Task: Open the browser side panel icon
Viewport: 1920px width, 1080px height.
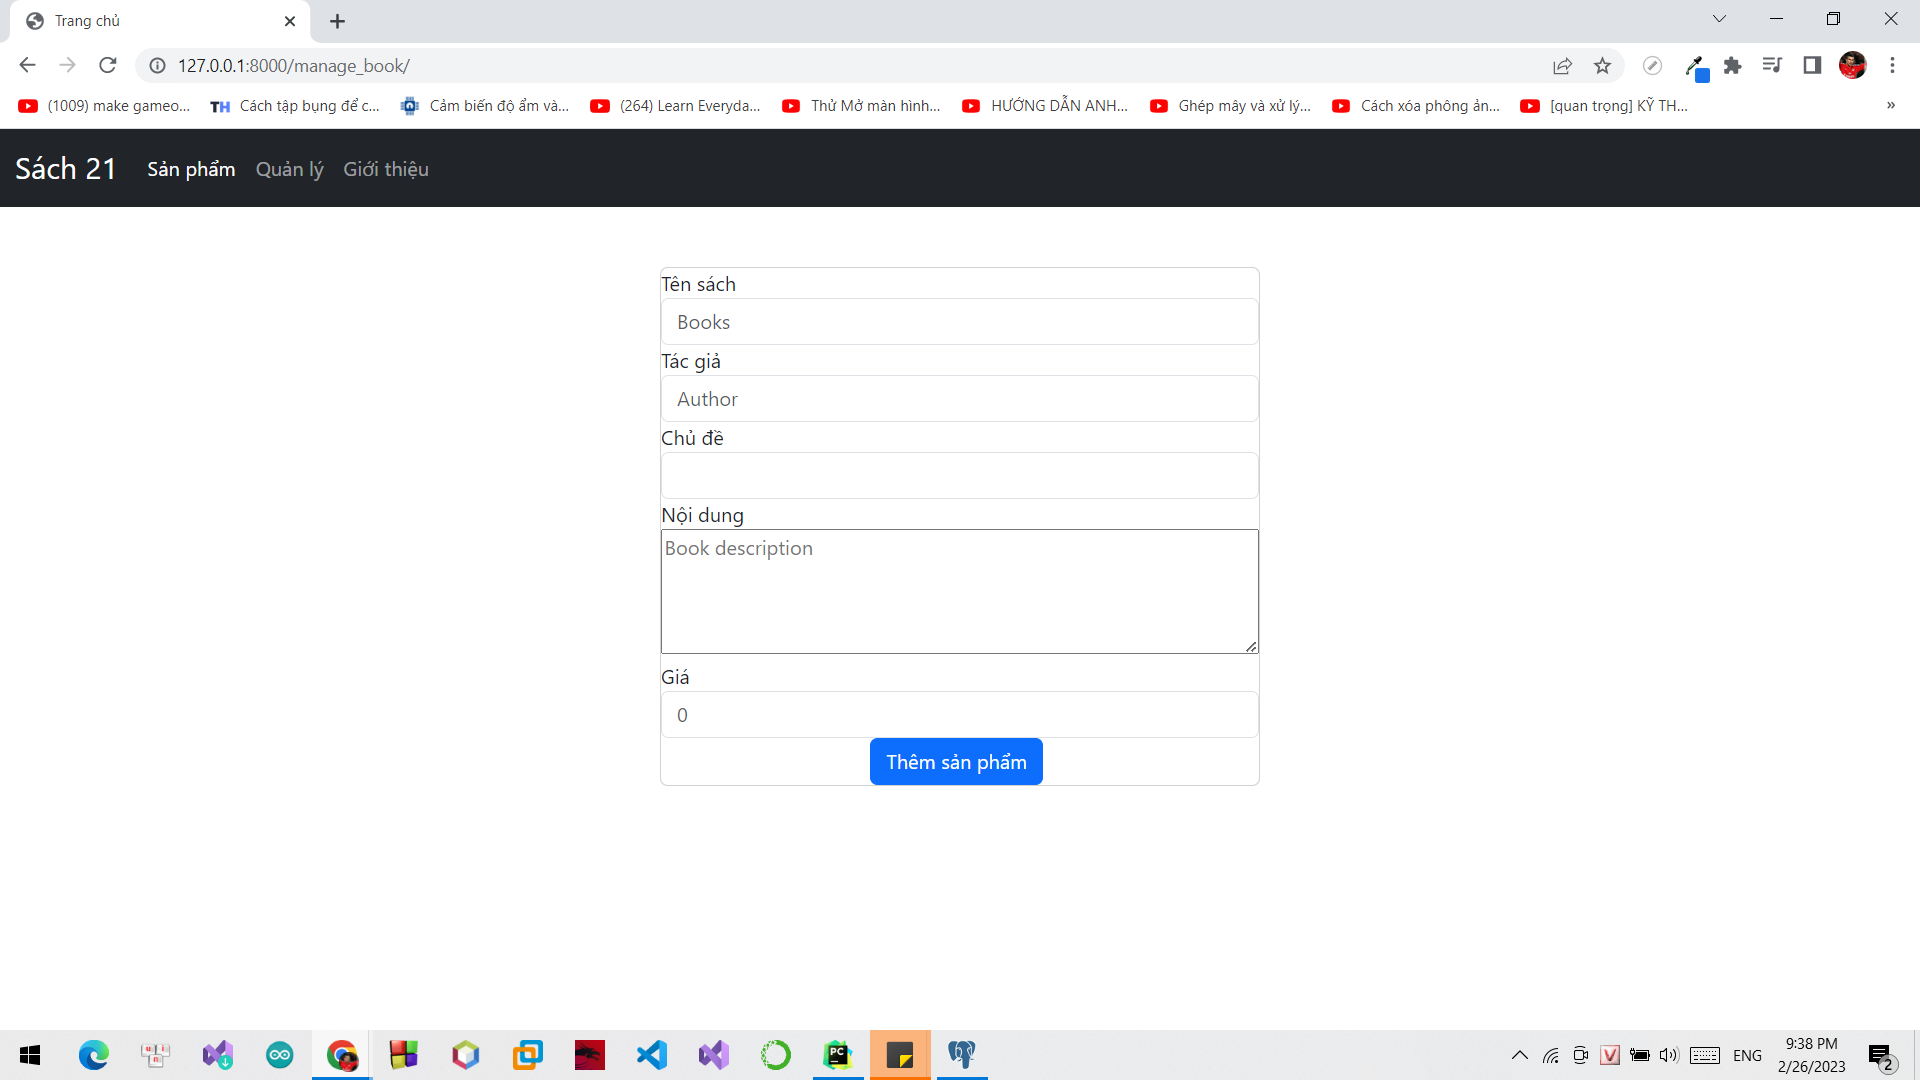Action: 1812,66
